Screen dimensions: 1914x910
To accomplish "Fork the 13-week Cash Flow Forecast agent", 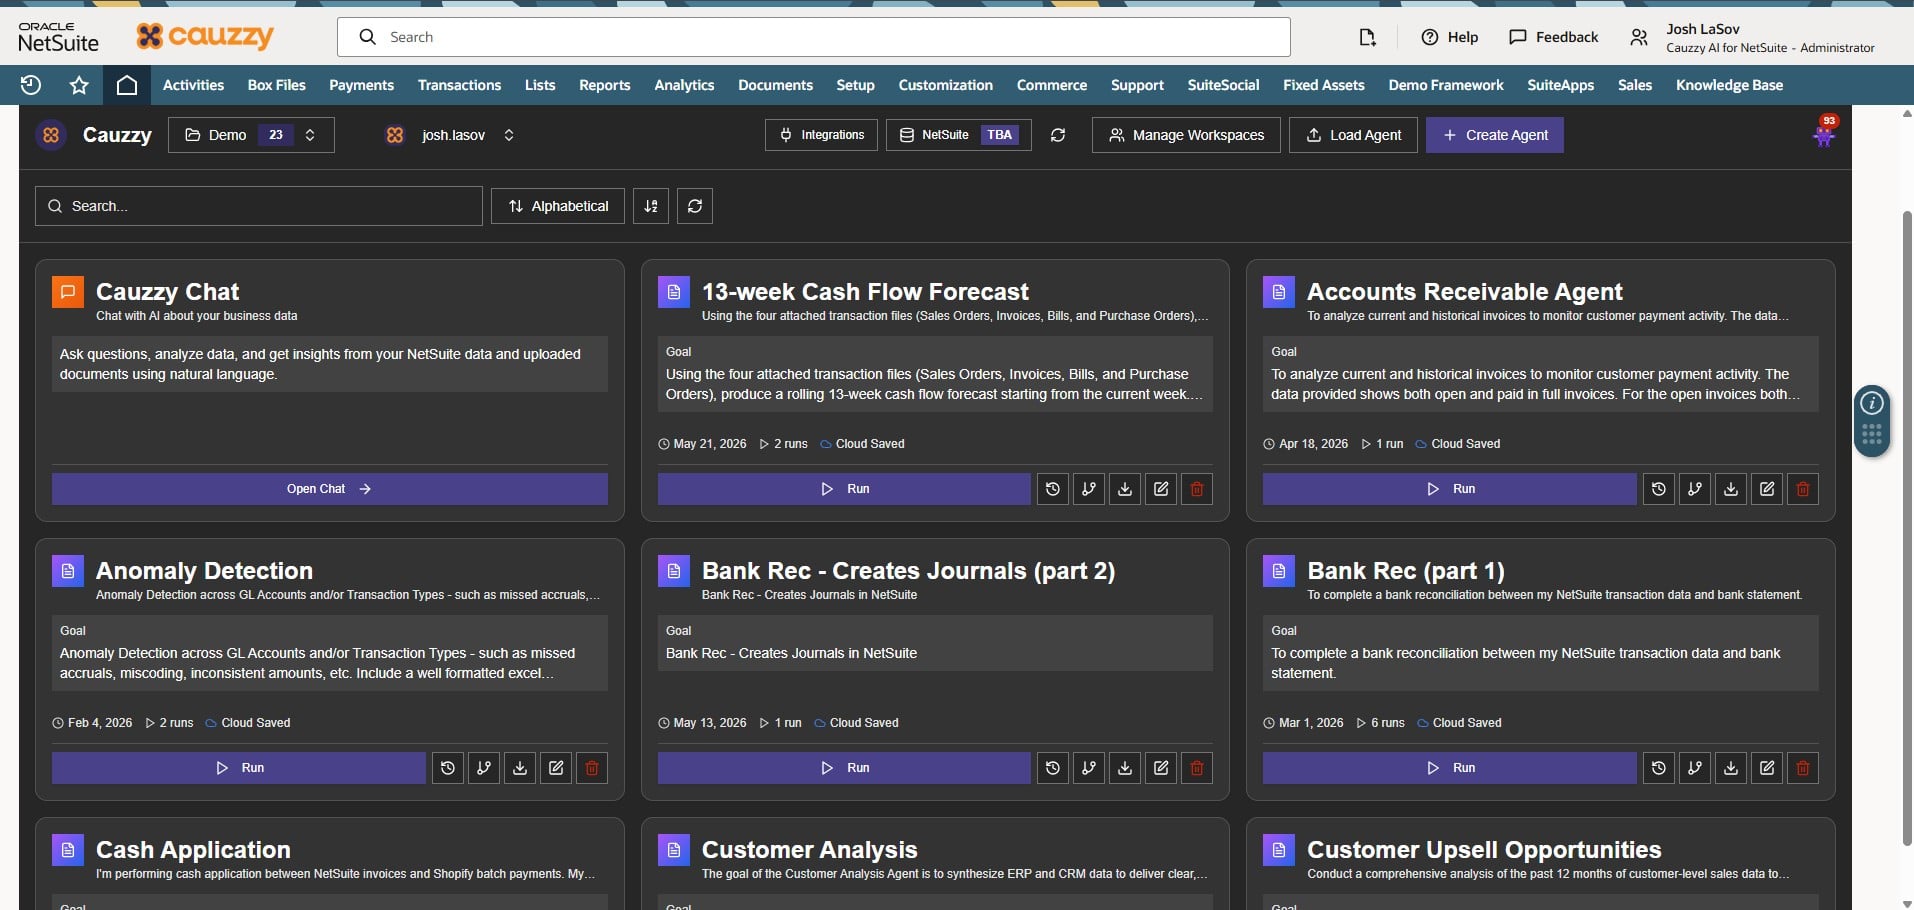I will (1089, 489).
